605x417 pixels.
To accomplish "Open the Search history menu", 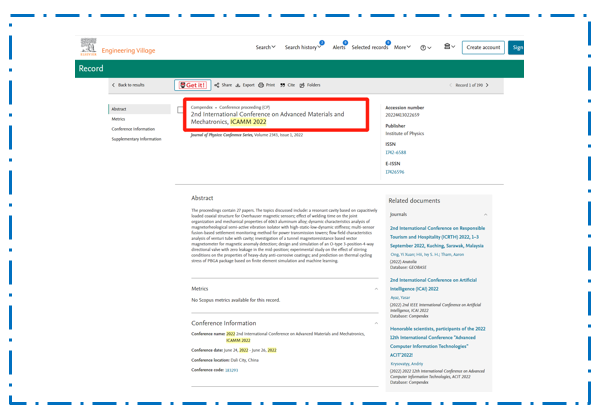I will (303, 47).
